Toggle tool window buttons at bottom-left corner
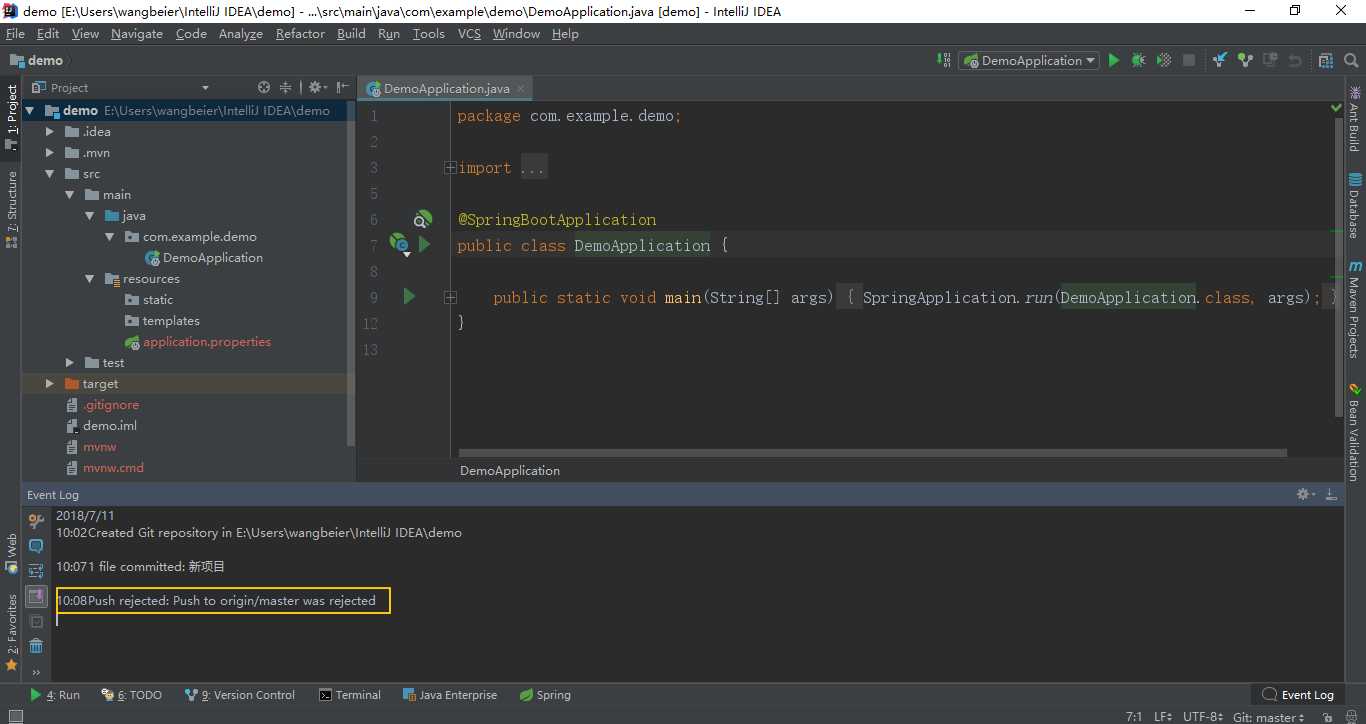This screenshot has width=1366, height=724. point(16,716)
